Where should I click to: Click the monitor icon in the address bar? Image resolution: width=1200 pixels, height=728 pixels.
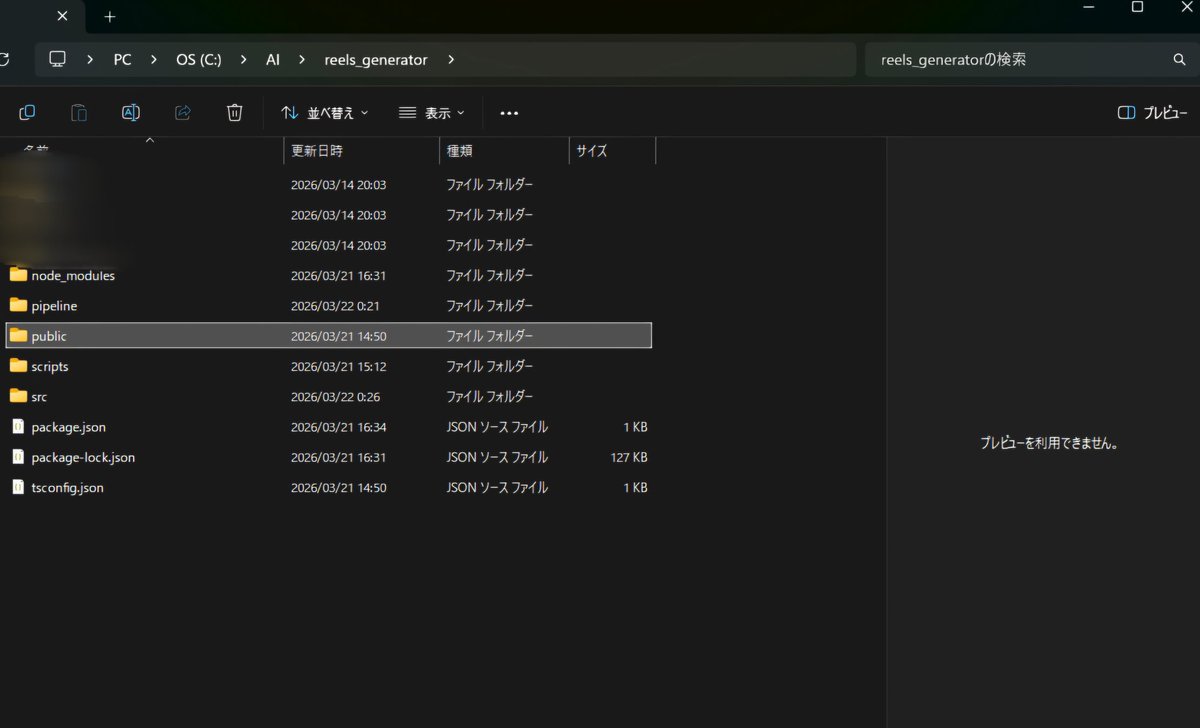pyautogui.click(x=58, y=60)
